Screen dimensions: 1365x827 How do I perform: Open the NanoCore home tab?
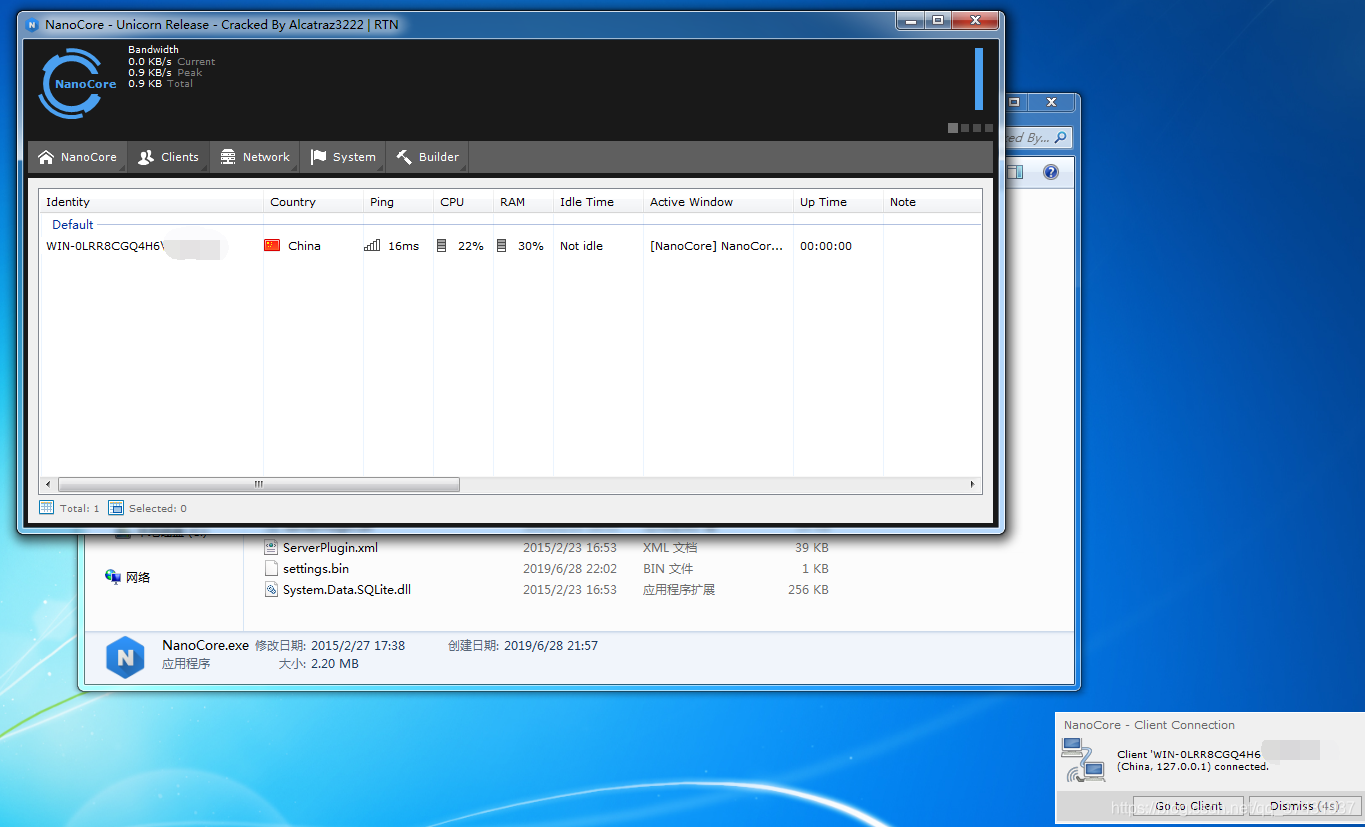[x=77, y=157]
